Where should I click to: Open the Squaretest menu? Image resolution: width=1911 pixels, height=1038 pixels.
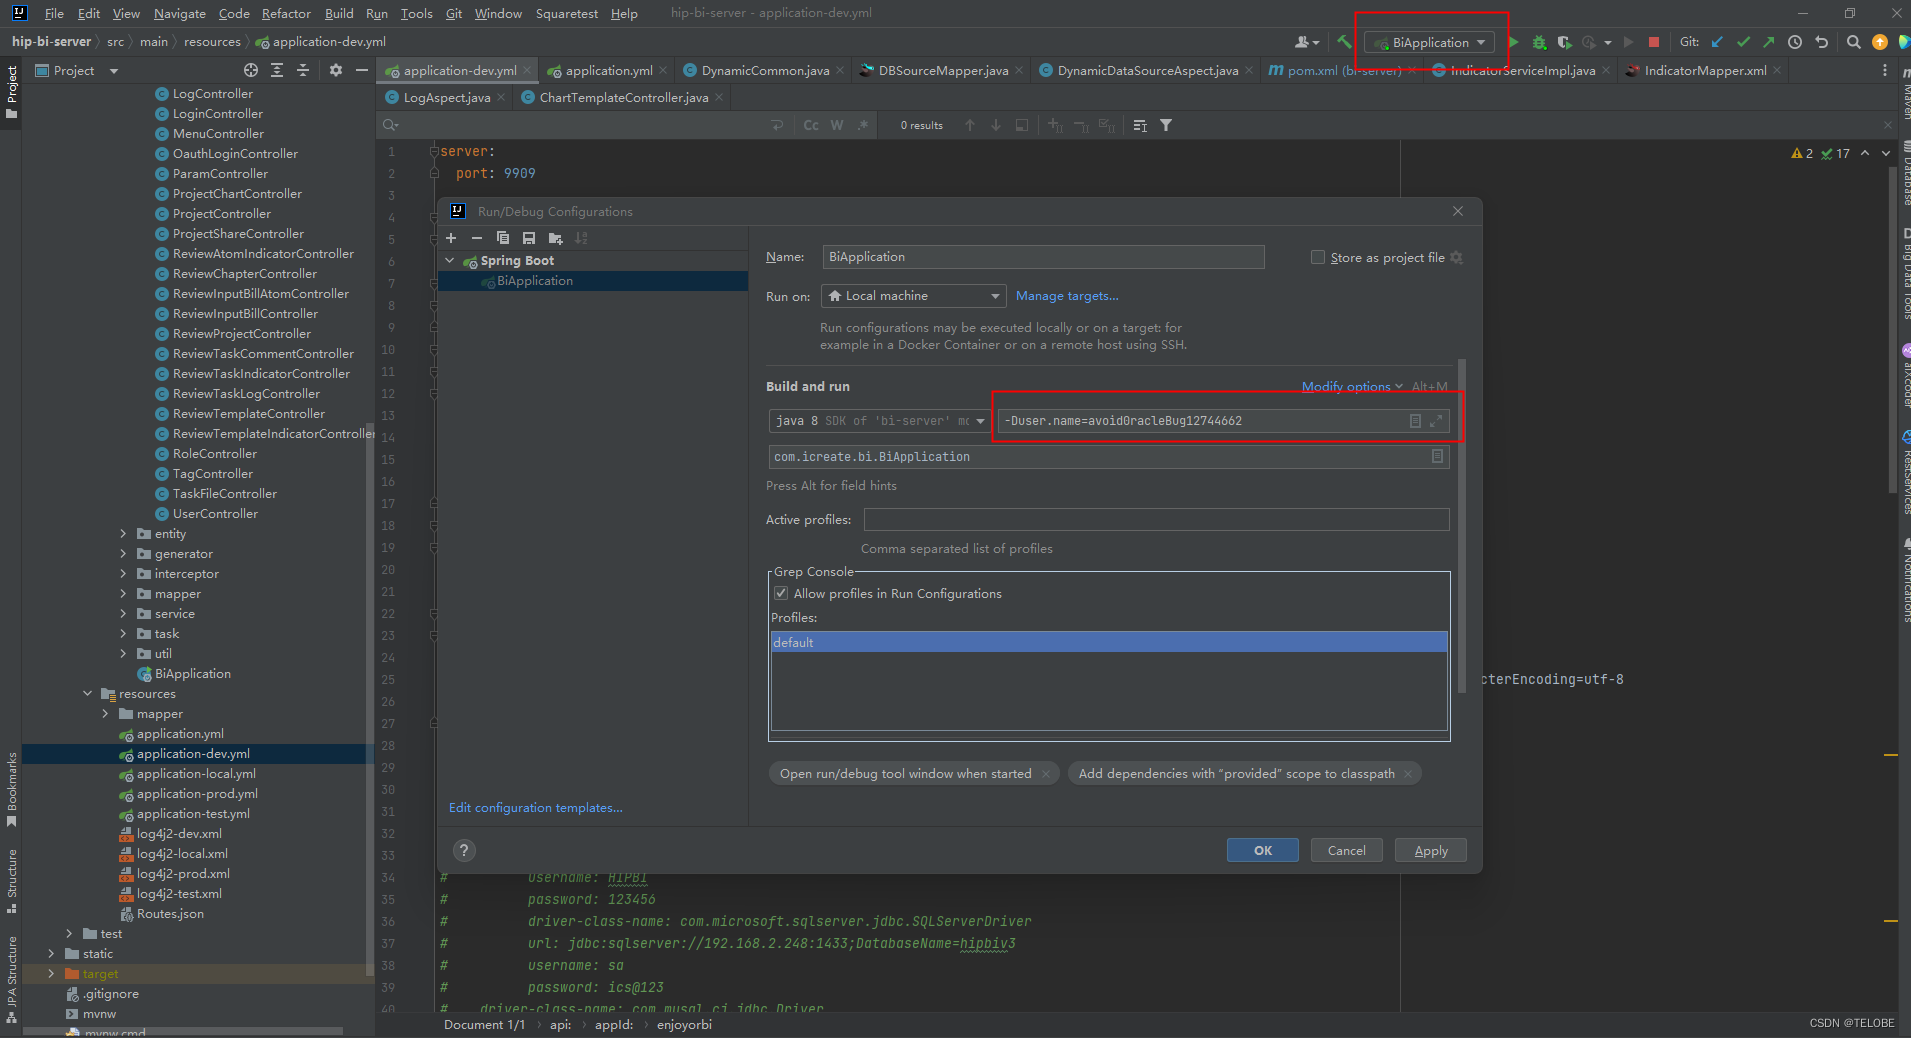(x=567, y=13)
